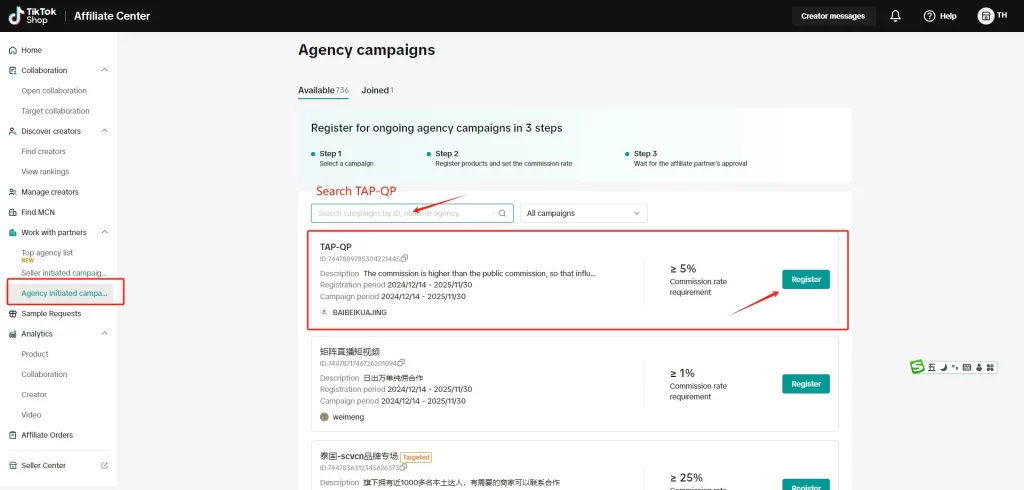
Task: Open the All campaigns dropdown
Action: [583, 213]
